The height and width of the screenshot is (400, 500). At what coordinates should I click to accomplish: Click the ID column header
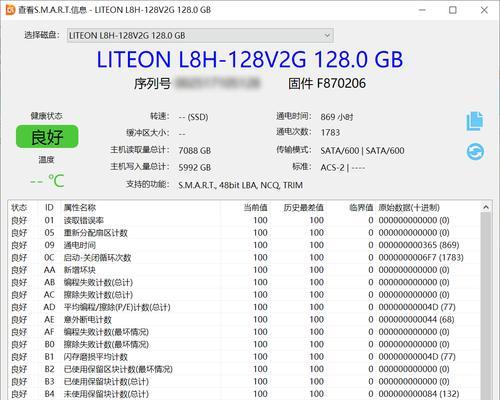point(49,208)
